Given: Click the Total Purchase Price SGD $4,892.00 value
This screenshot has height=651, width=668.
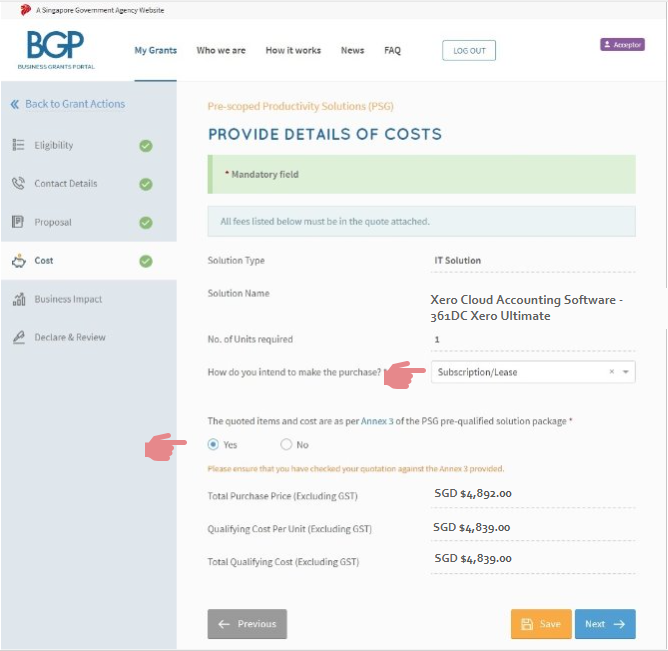Looking at the screenshot, I should click(473, 493).
